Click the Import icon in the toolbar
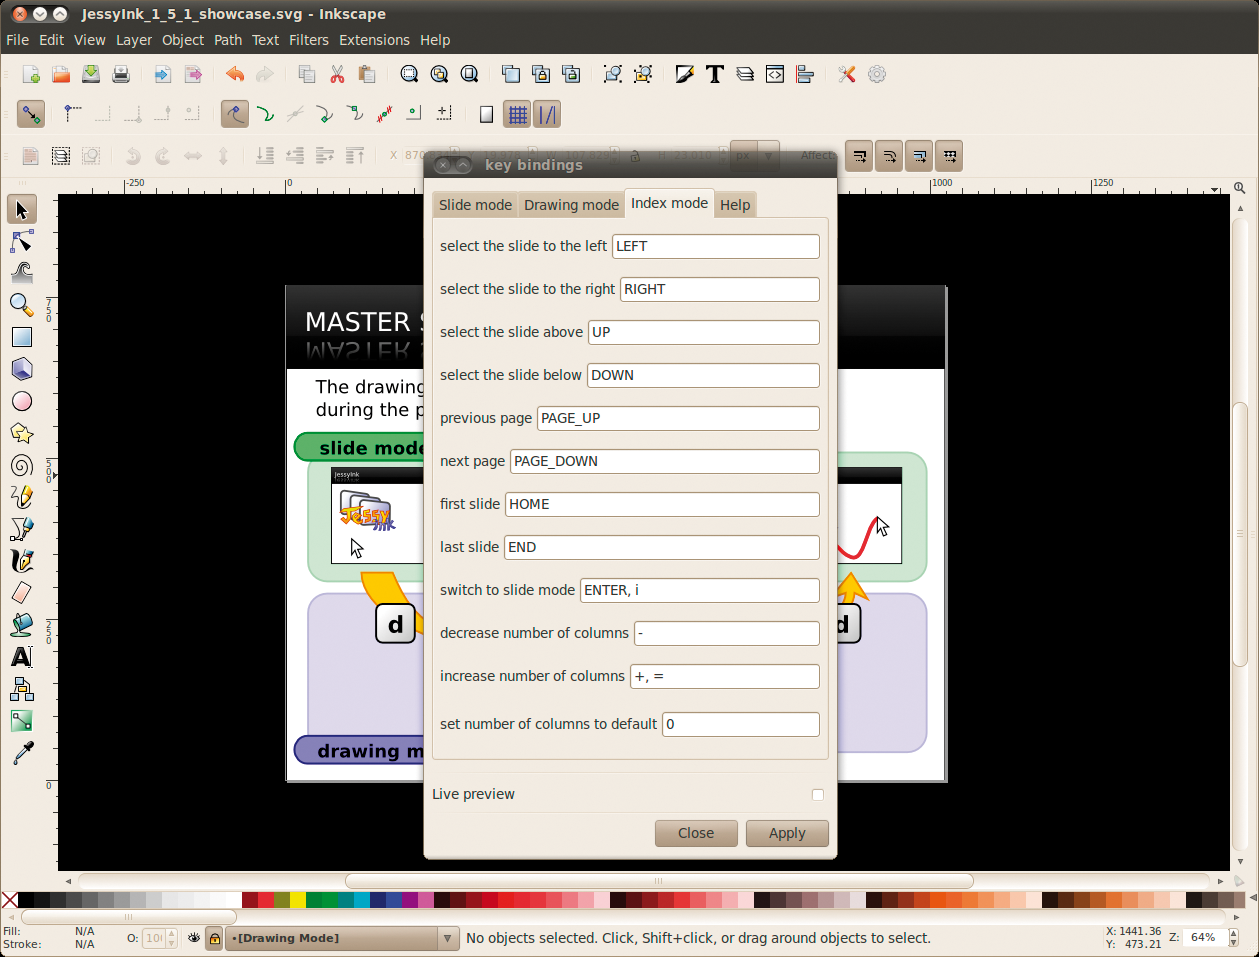 tap(163, 74)
